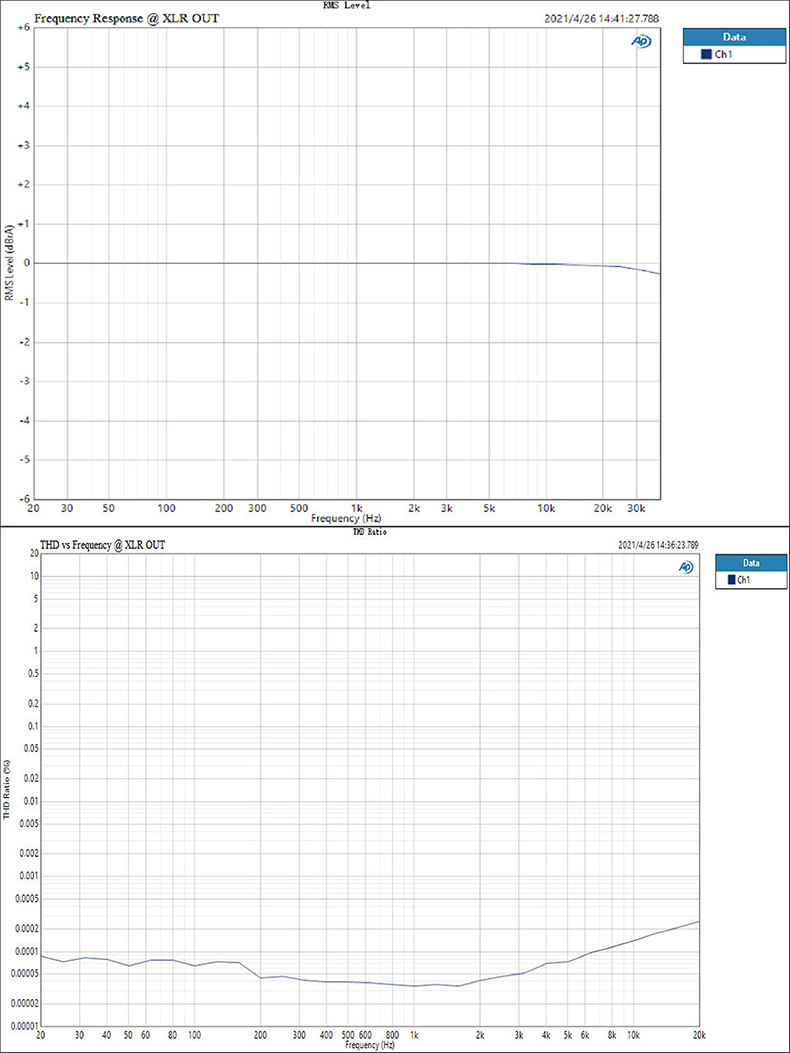This screenshot has width=790, height=1053.
Task: Click the 0.00005 tick on the THD Ratio axis
Action: (24, 974)
